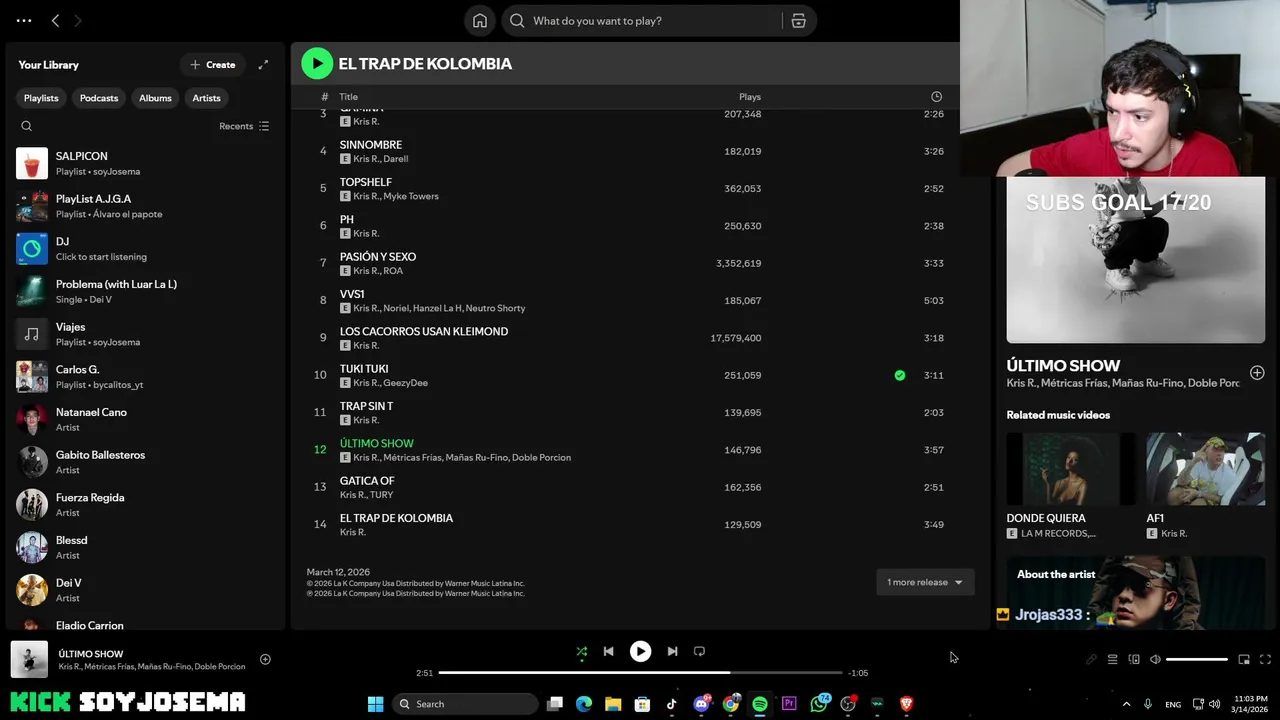Filter library by Albums
1280x720 pixels.
[x=155, y=98]
